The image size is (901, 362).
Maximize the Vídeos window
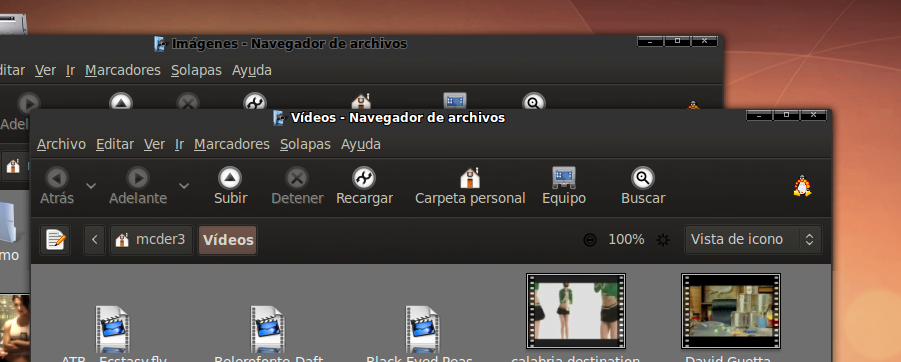[x=786, y=115]
